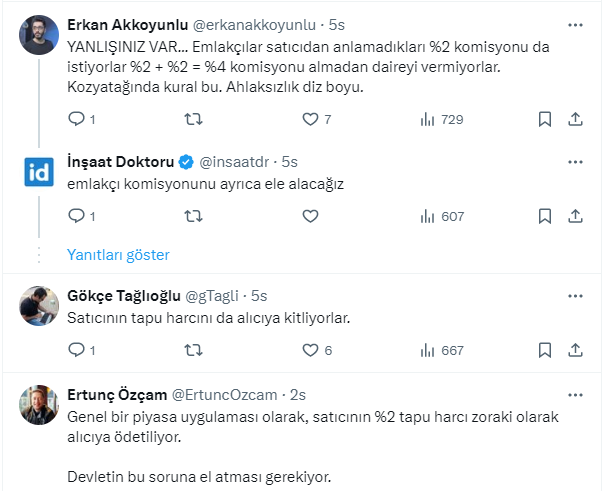Like İnşaat Doktoru's tweet
This screenshot has height=491, width=611.
click(310, 215)
